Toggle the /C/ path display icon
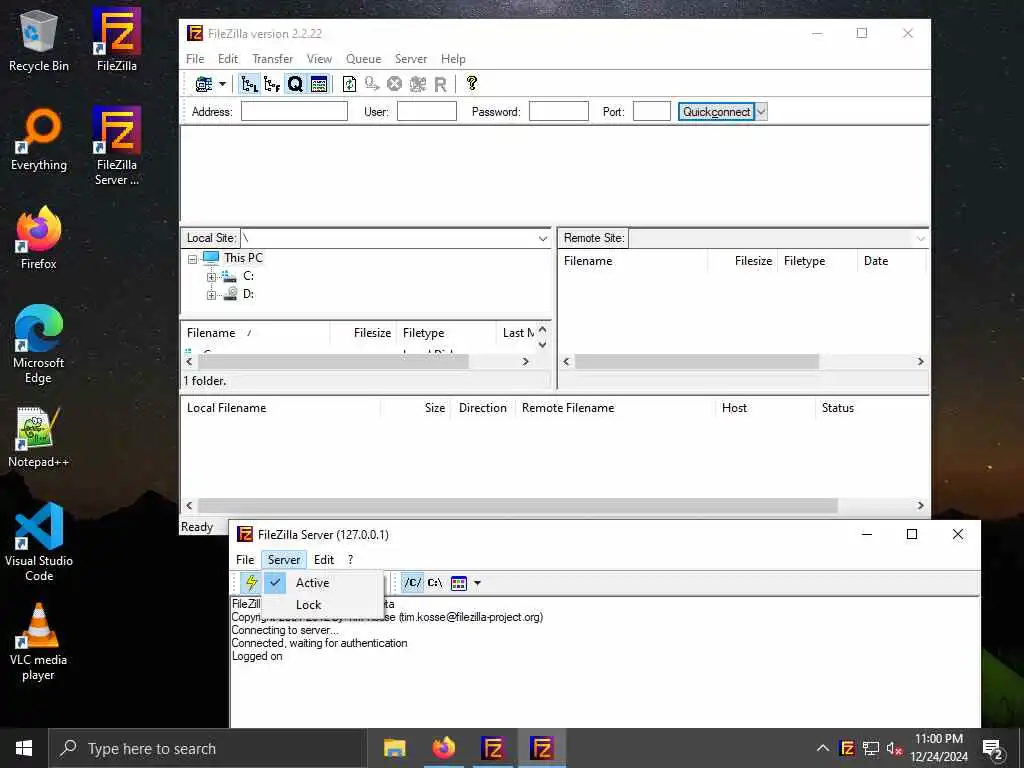This screenshot has height=768, width=1024. pyautogui.click(x=412, y=583)
